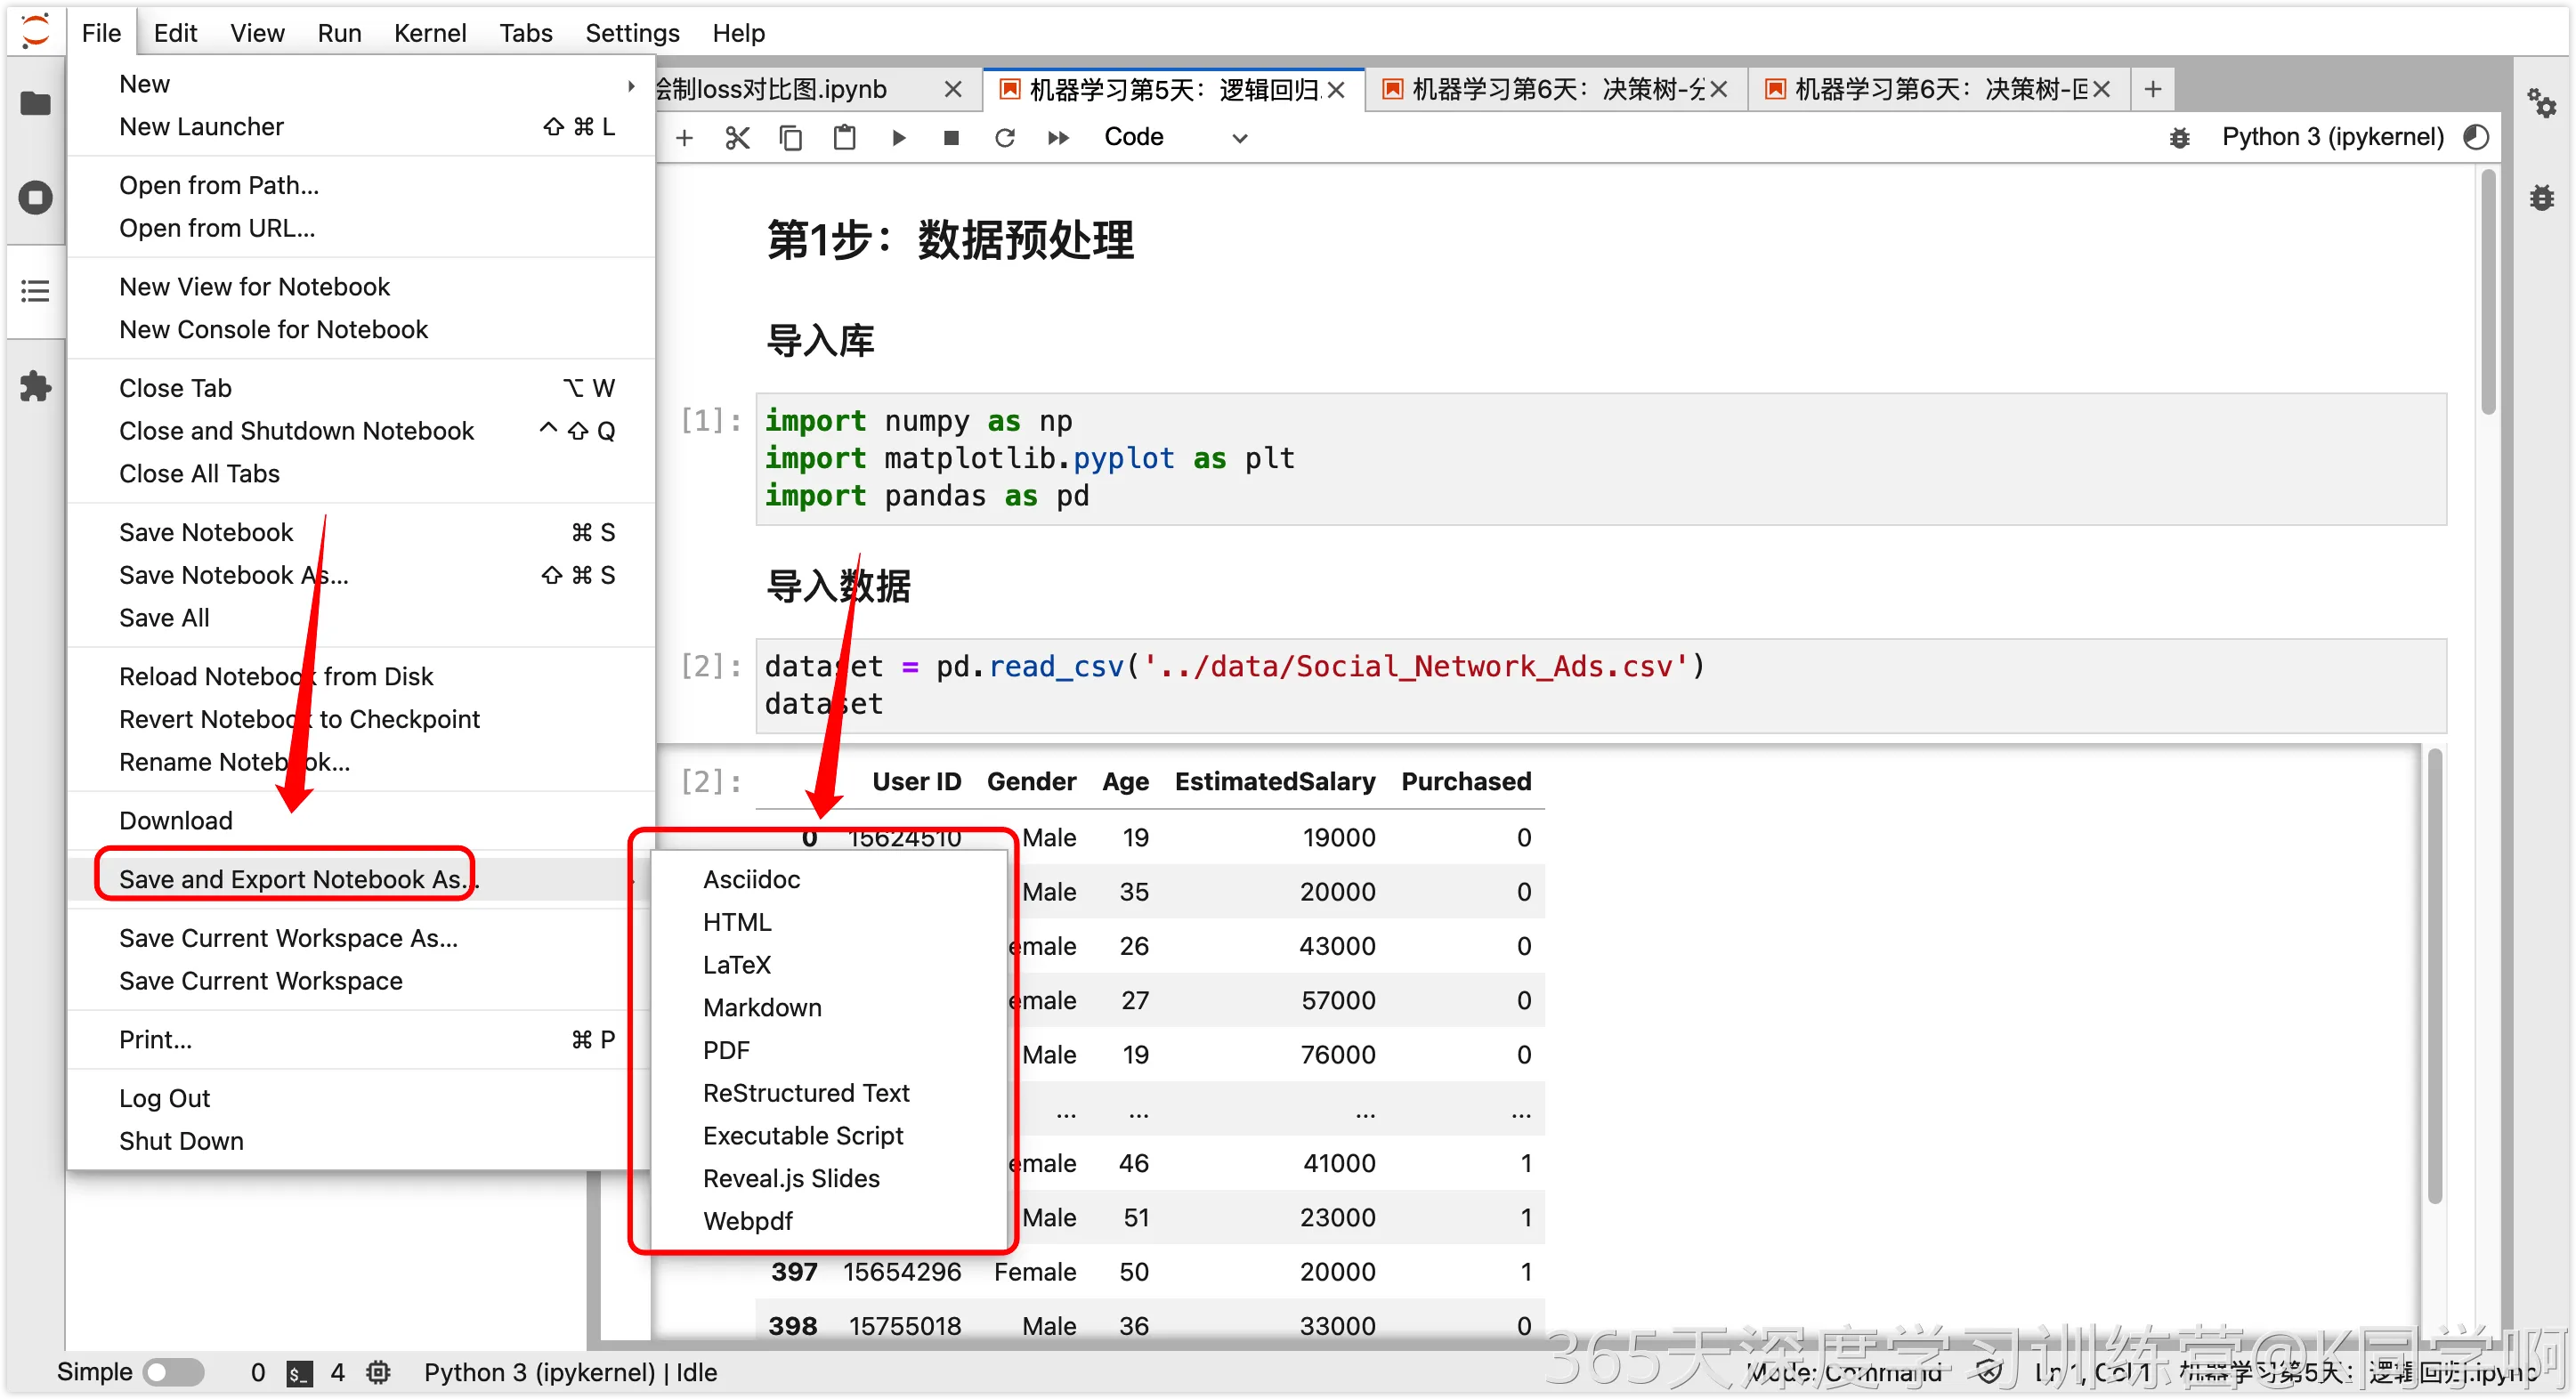Close the 机器学习第5天 逻辑回归 tab
Screen dimensions: 2576x1399
1336,90
